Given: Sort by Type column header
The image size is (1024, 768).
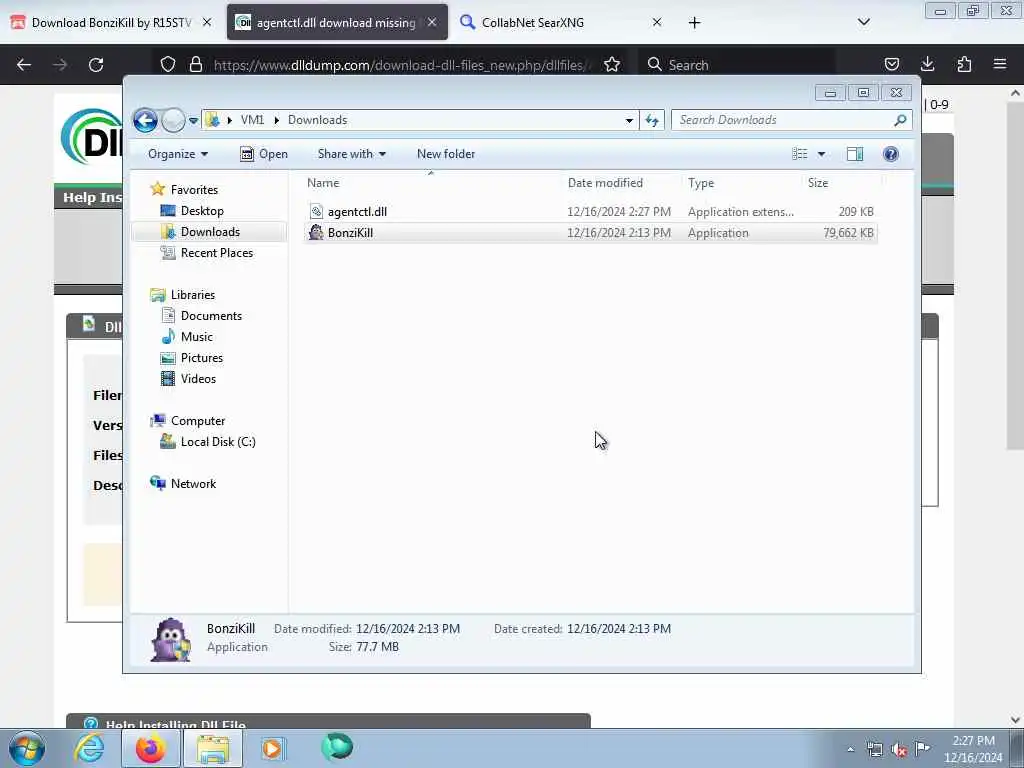Looking at the screenshot, I should (701, 183).
